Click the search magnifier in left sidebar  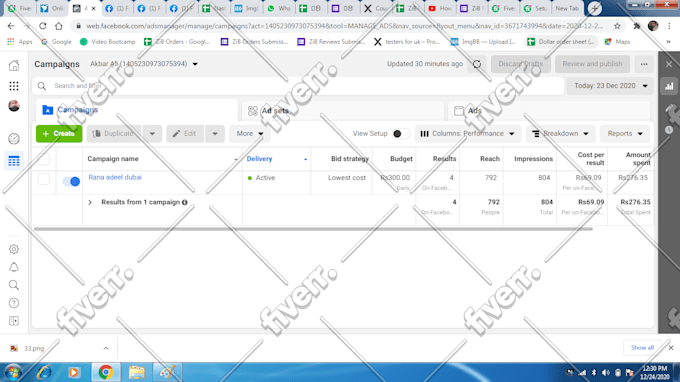coord(14,285)
